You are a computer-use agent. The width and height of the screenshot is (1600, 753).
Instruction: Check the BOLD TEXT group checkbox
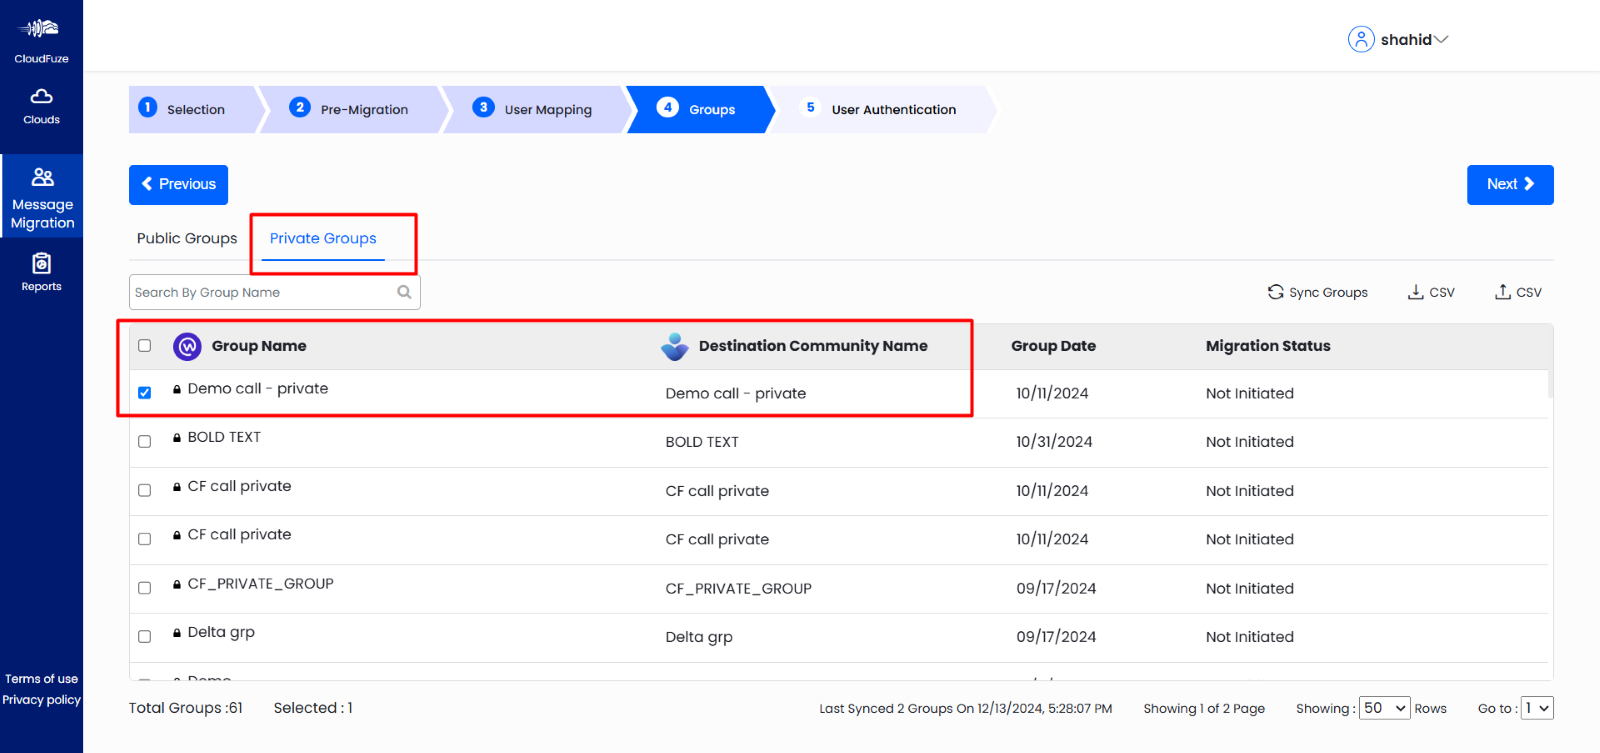pos(145,441)
